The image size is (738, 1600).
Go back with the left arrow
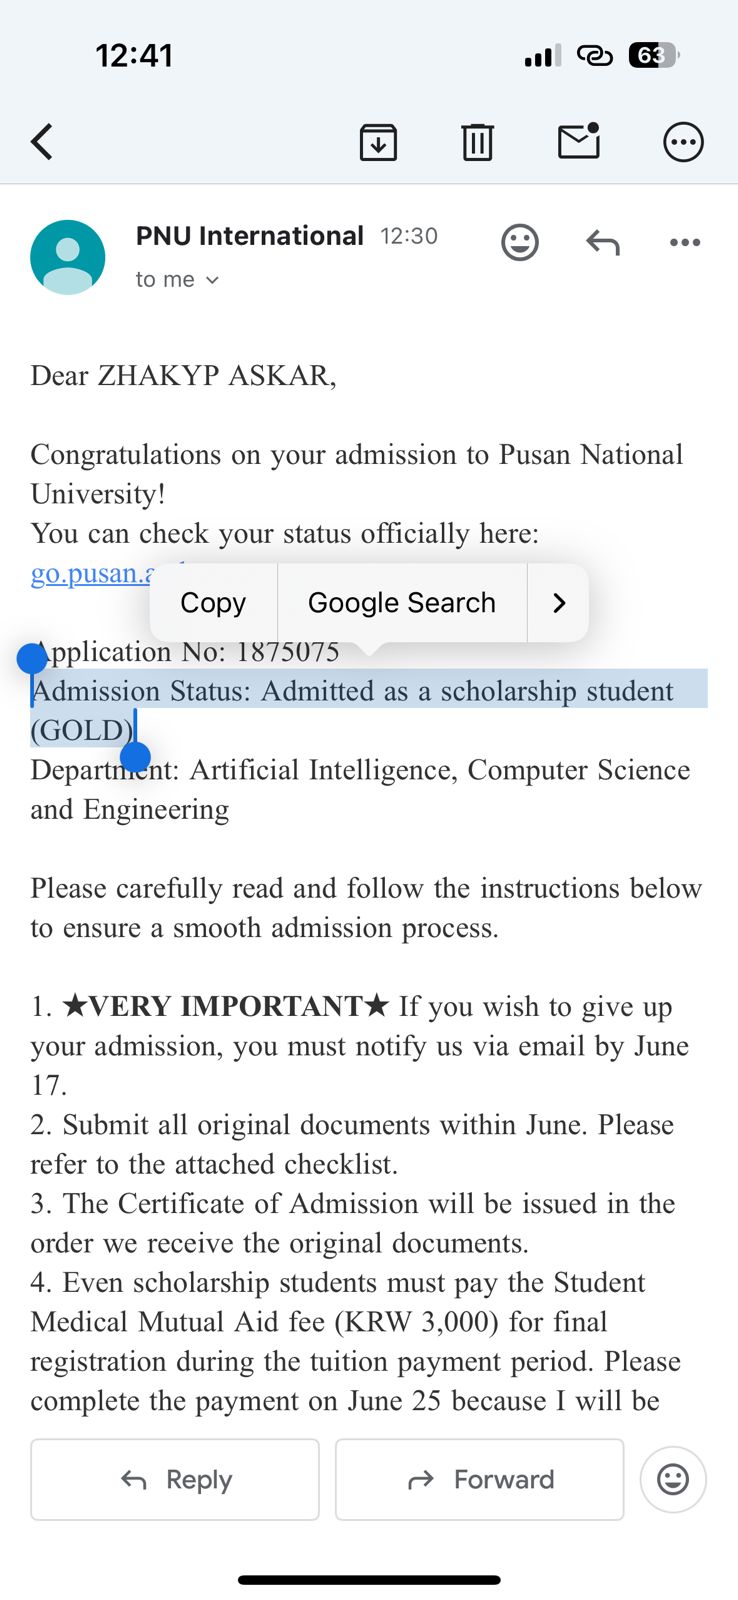[x=42, y=142]
